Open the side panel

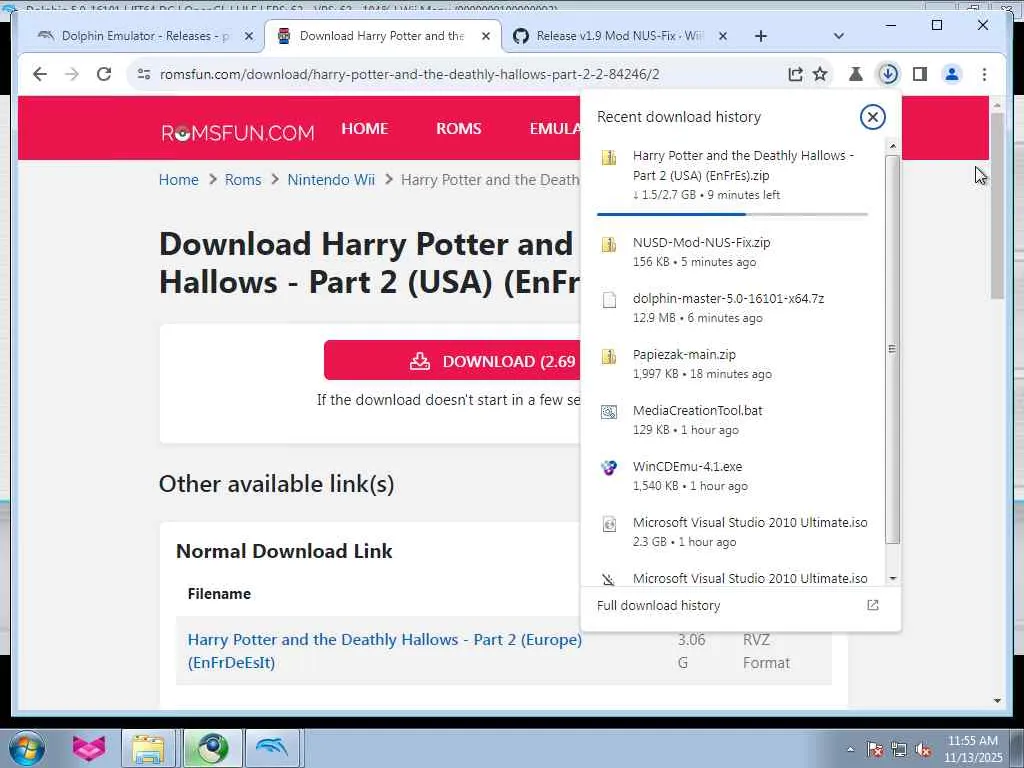click(x=920, y=74)
